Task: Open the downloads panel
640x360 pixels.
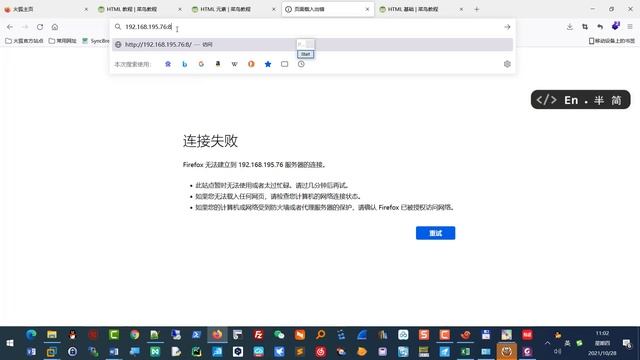Action: pyautogui.click(x=570, y=27)
